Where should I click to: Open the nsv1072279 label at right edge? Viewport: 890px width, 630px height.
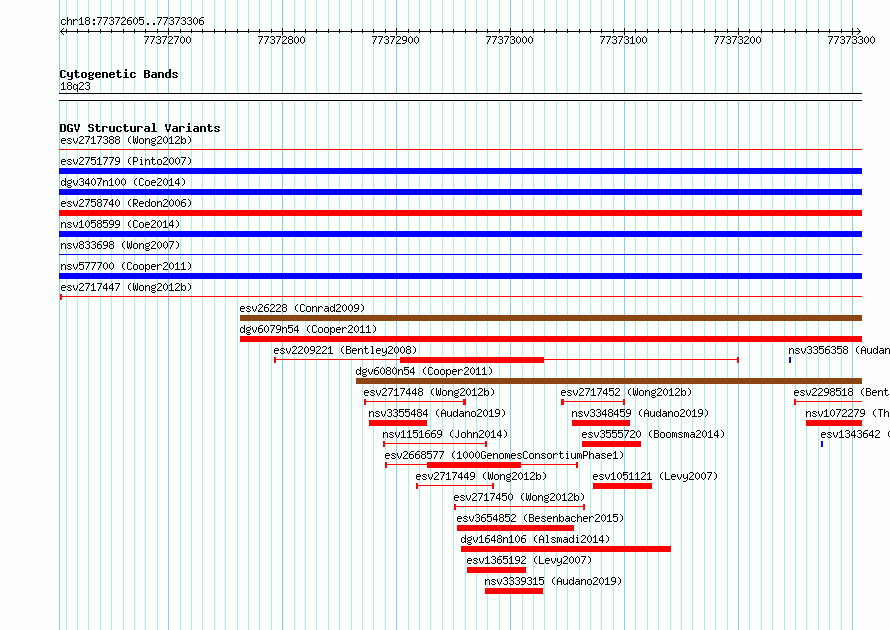pyautogui.click(x=847, y=413)
